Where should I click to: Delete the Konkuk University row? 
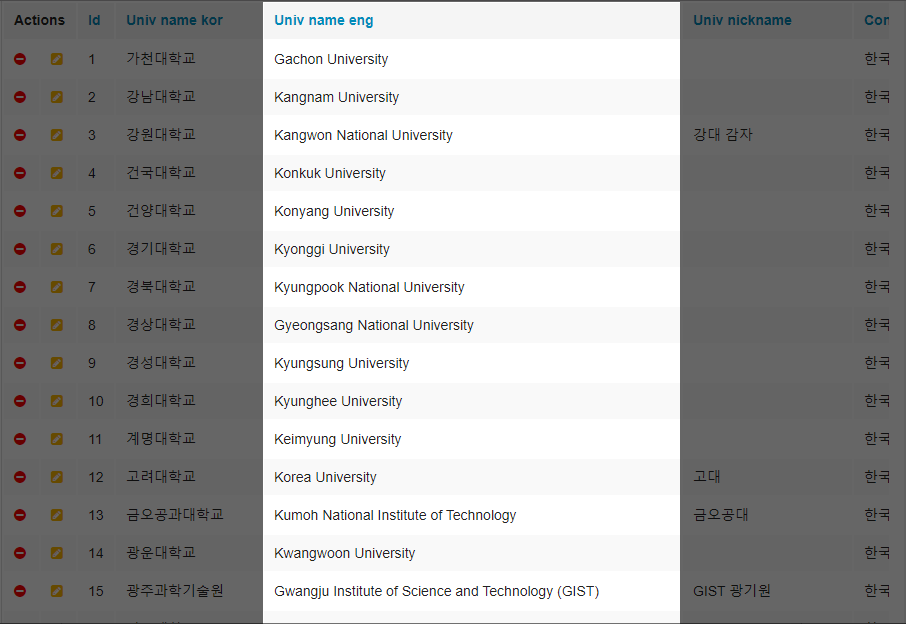[20, 173]
